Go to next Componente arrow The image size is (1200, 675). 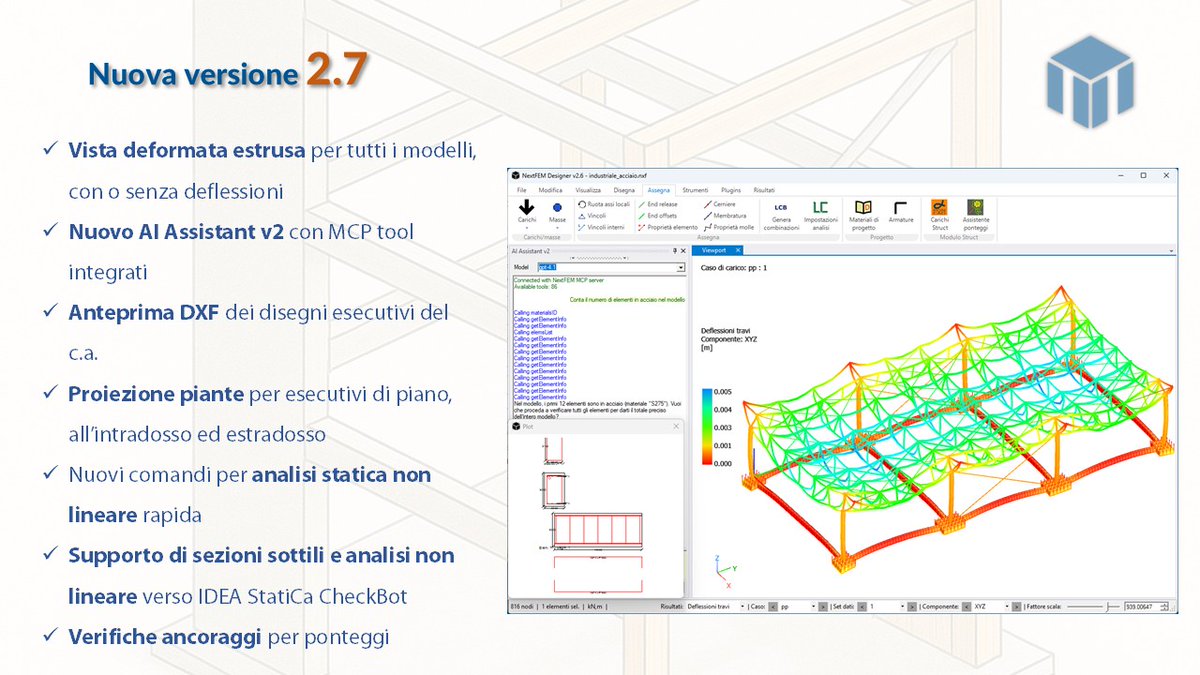[1016, 606]
